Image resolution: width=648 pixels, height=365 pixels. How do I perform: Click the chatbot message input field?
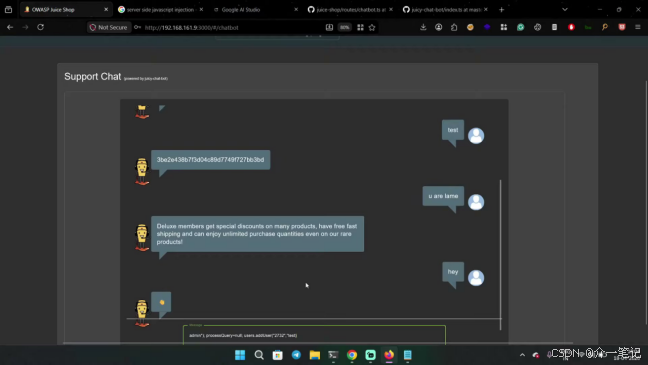tap(314, 335)
